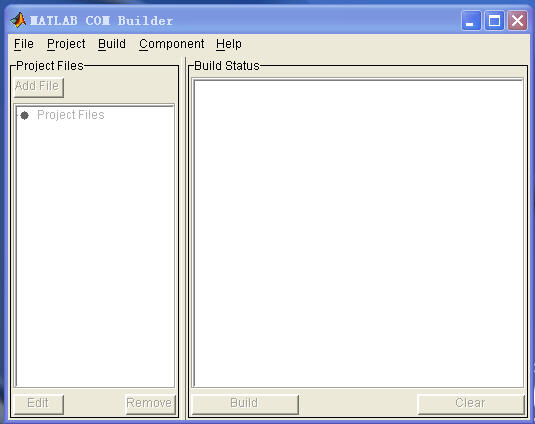Open the File menu
Image resolution: width=535 pixels, height=424 pixels.
pos(24,44)
